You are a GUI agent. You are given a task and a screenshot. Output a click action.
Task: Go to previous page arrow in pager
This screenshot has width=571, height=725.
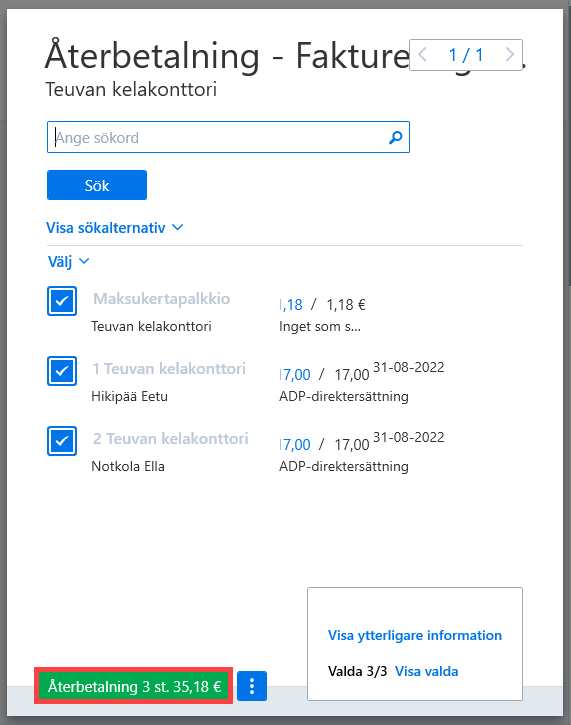pos(422,55)
